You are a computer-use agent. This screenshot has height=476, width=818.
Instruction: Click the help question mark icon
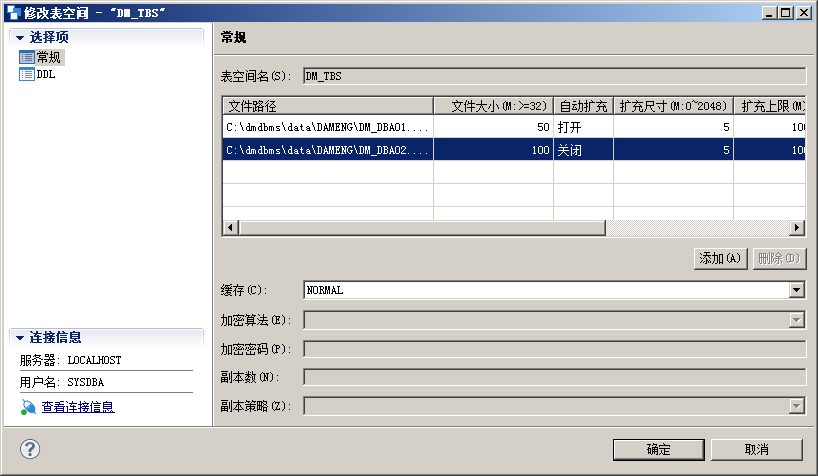pyautogui.click(x=30, y=449)
